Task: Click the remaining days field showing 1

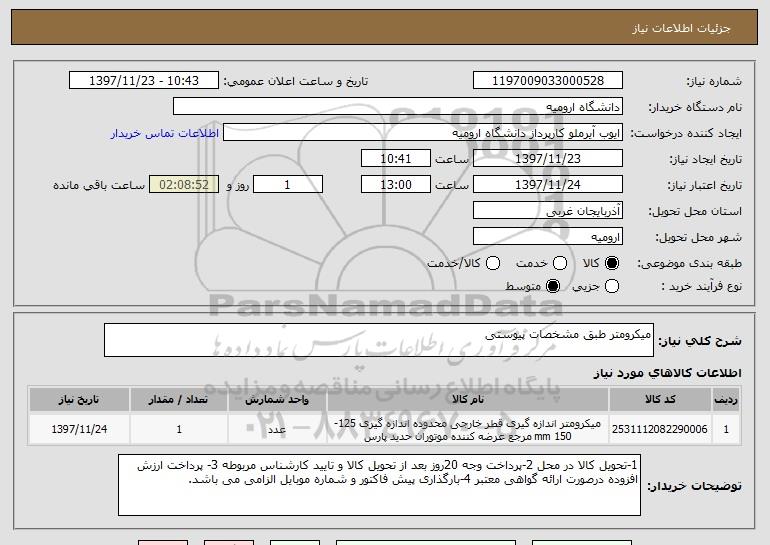Action: (288, 185)
